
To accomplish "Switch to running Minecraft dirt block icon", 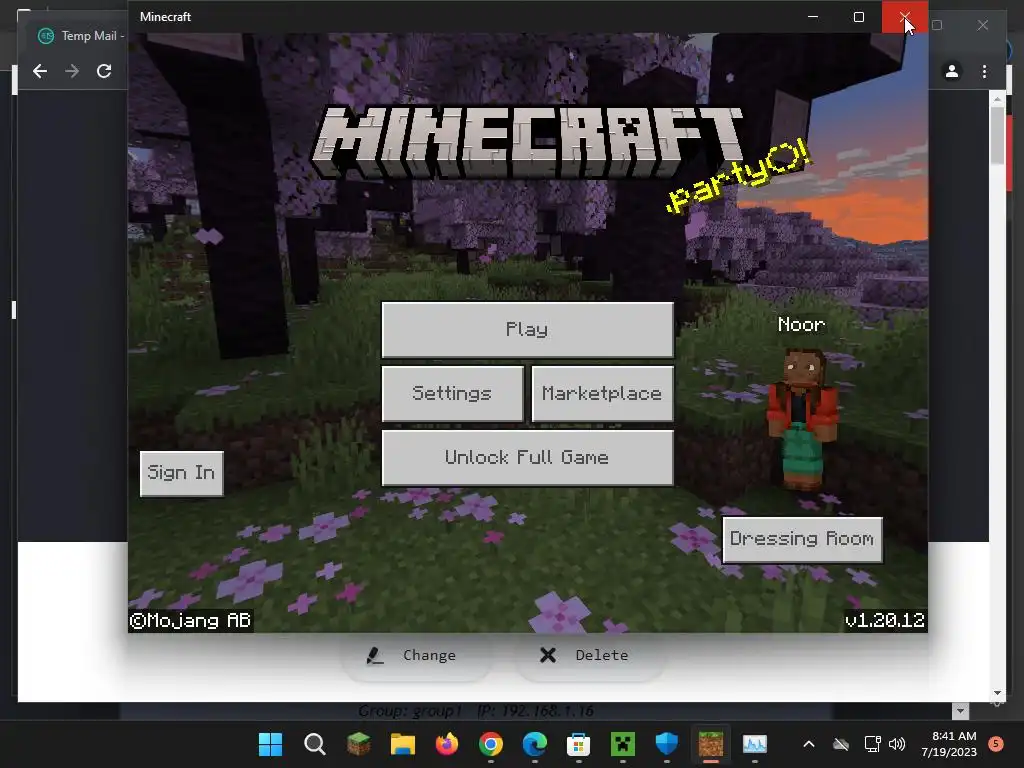I will [711, 744].
